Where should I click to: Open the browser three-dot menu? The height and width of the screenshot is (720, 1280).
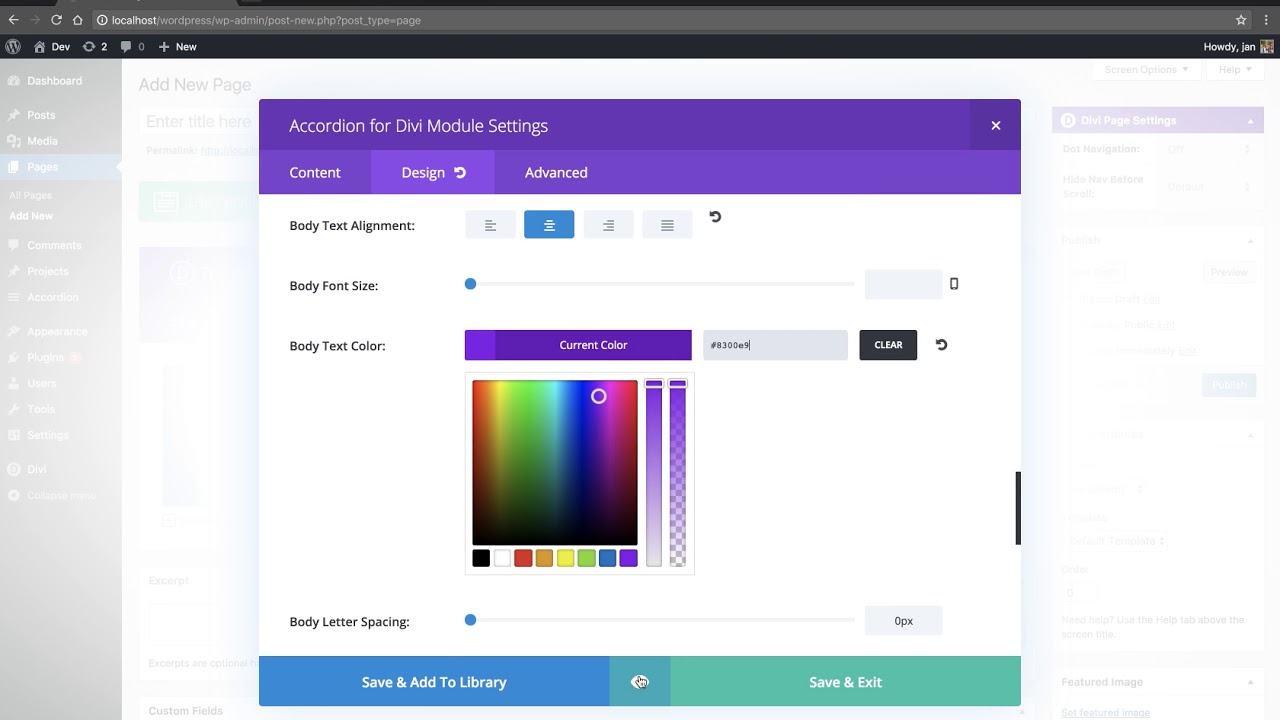click(x=1266, y=20)
